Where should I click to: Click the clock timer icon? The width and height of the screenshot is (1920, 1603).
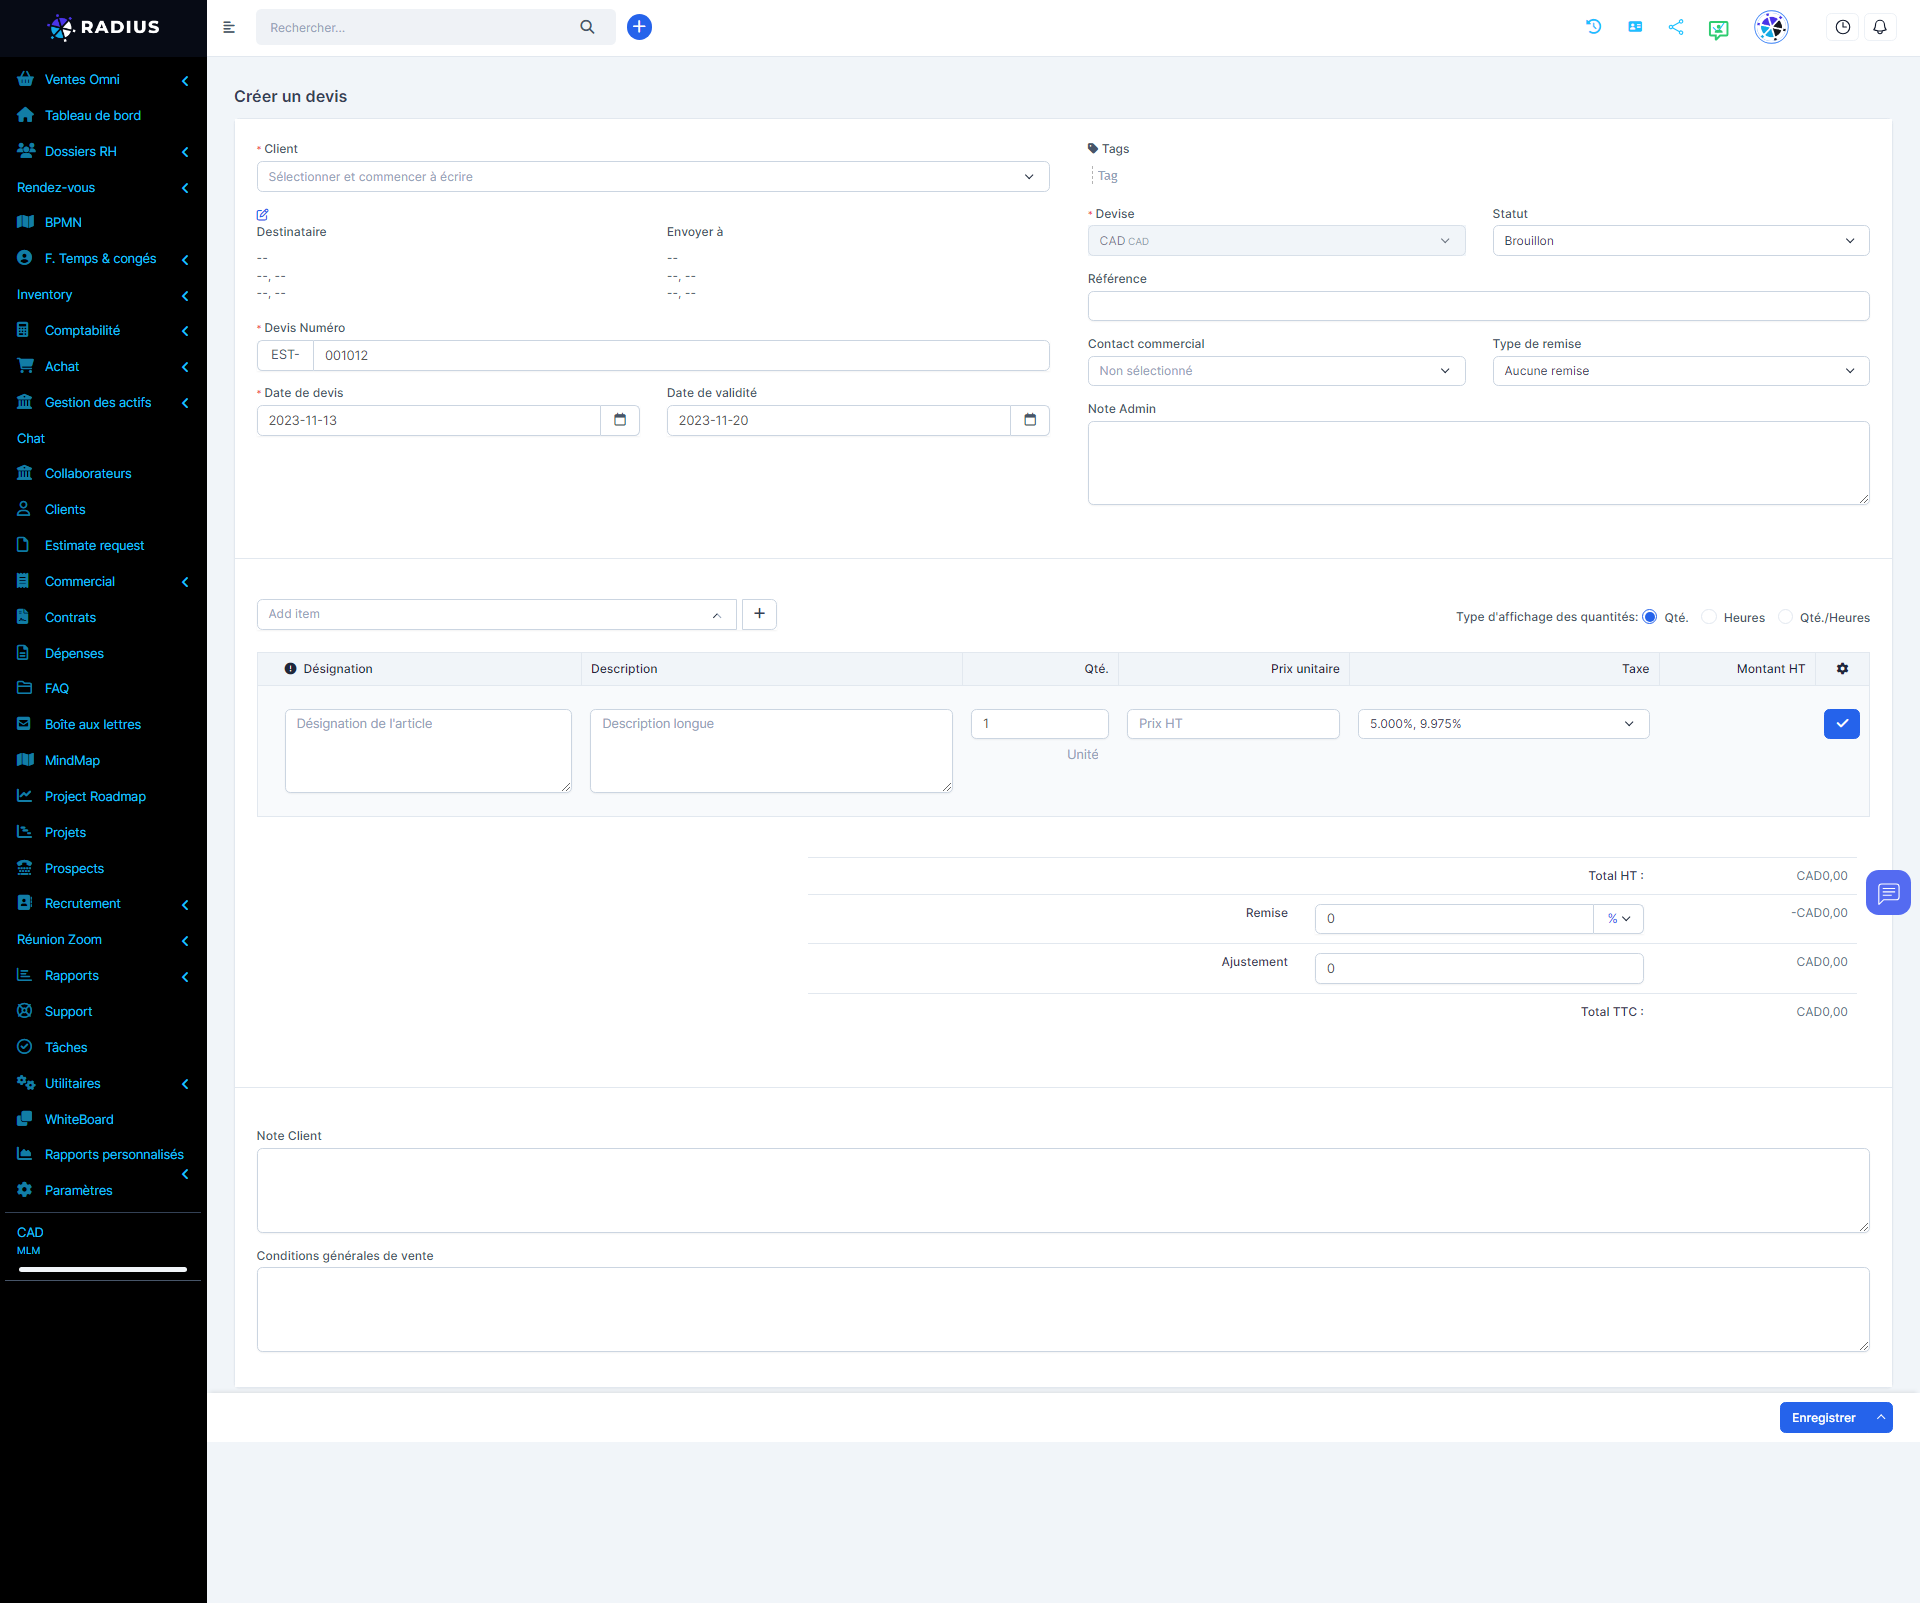tap(1842, 27)
